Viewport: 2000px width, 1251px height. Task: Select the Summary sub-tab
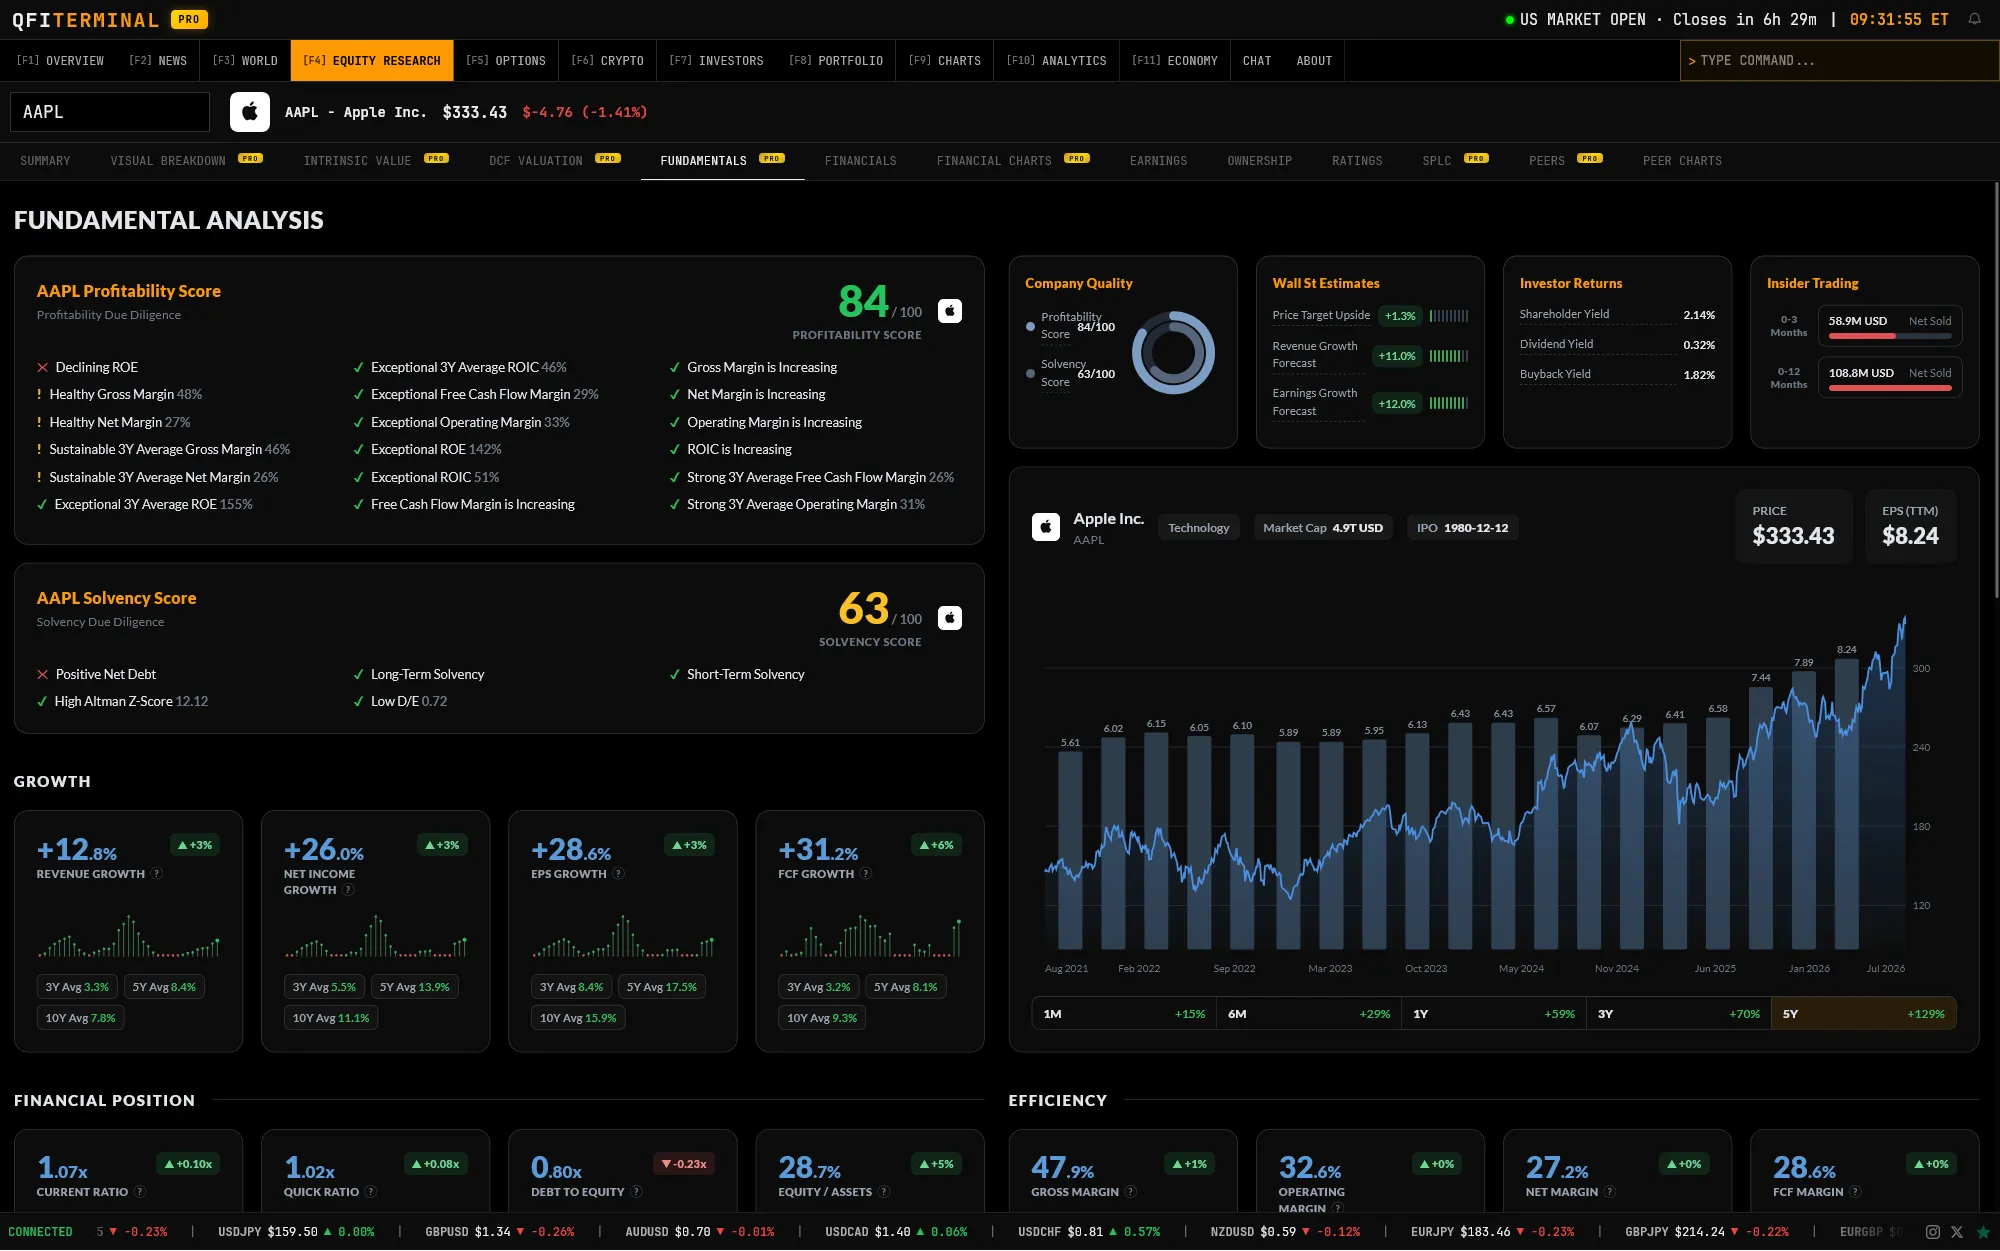point(45,161)
